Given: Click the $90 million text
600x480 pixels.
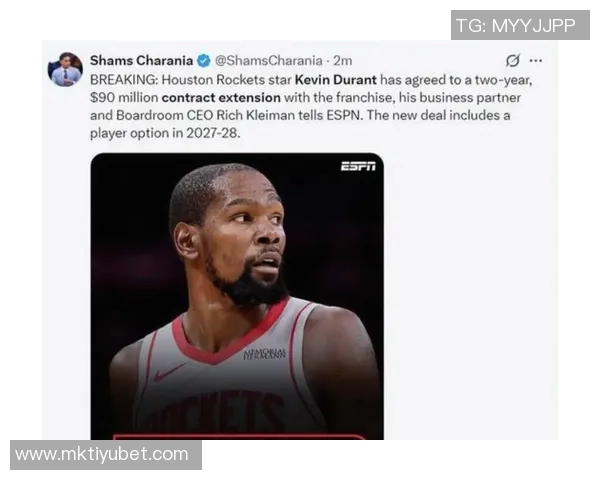Looking at the screenshot, I should point(124,98).
